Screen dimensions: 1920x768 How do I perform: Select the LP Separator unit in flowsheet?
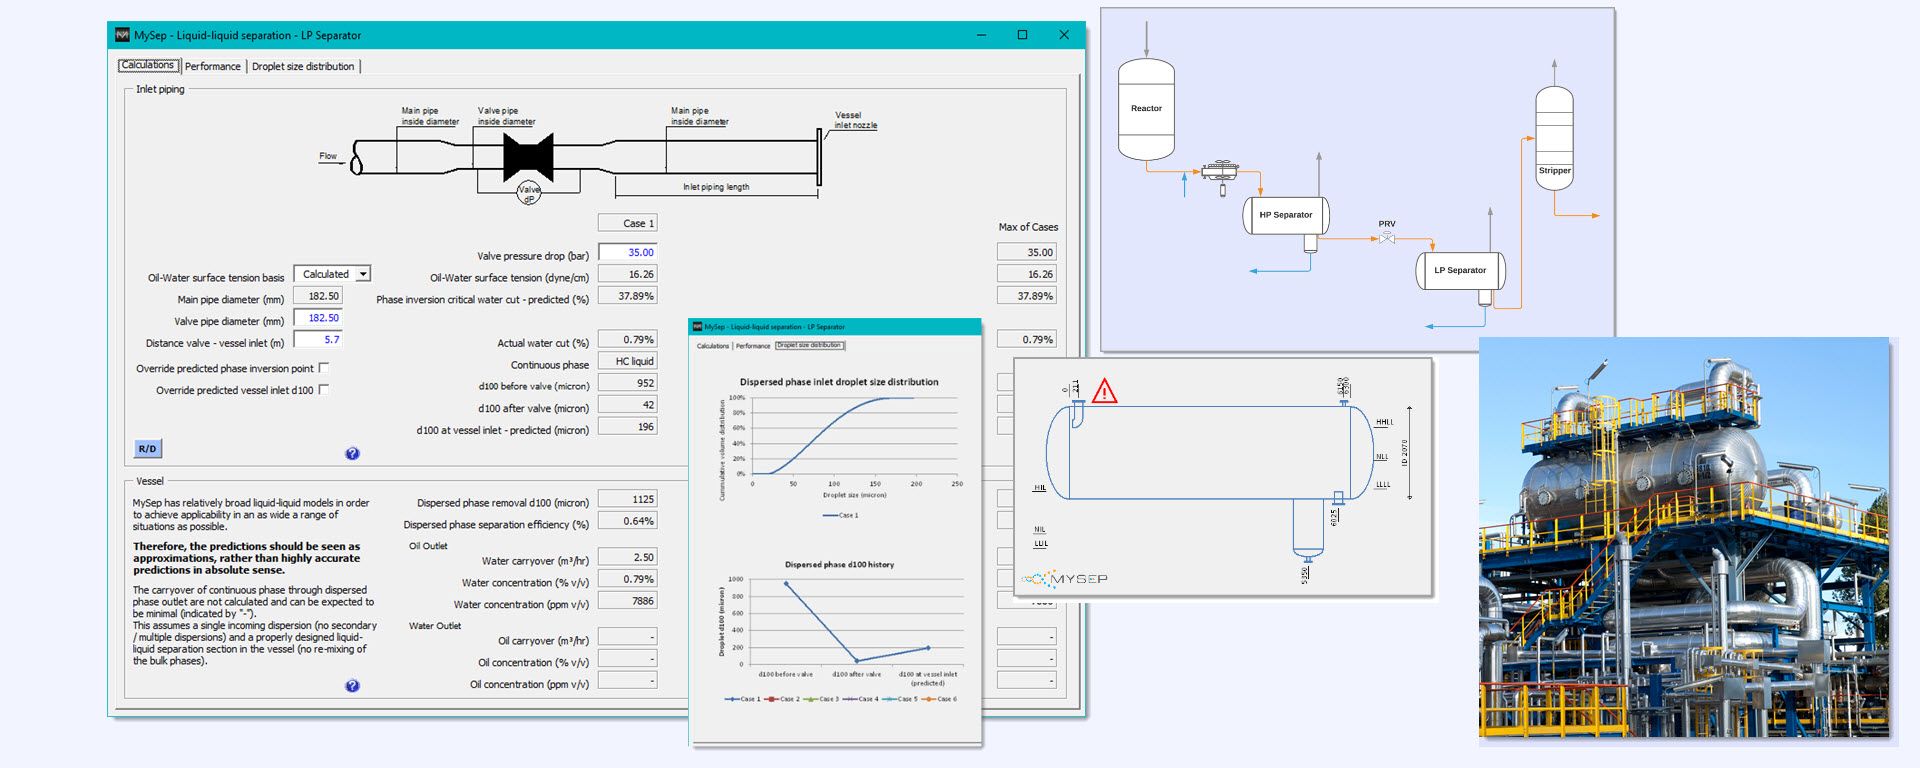coord(1460,271)
